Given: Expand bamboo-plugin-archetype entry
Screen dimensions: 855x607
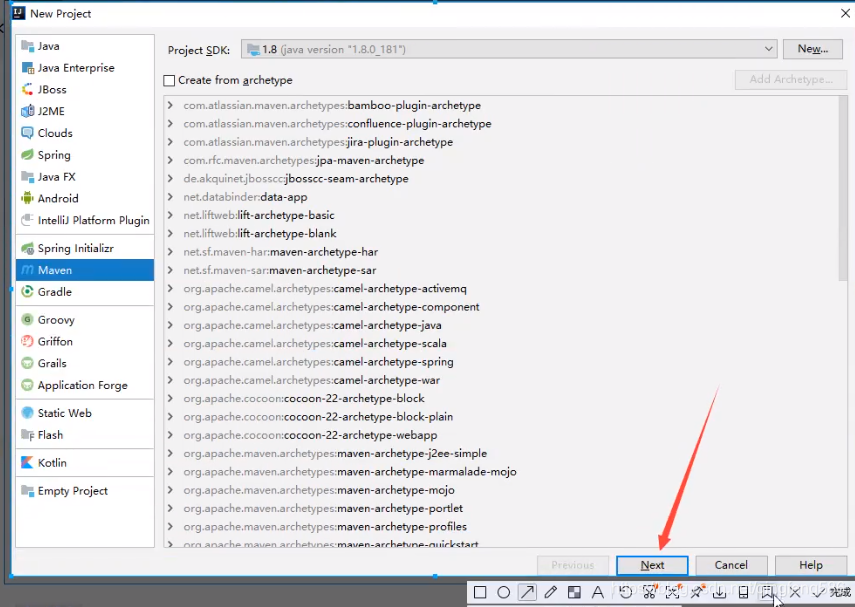Looking at the screenshot, I should [170, 105].
